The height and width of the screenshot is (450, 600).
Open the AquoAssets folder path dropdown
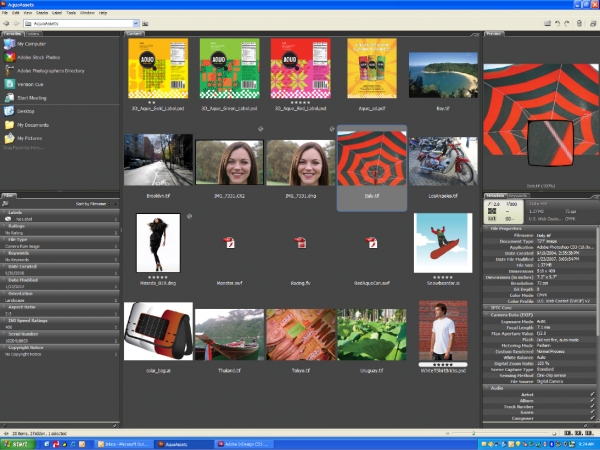pos(135,22)
